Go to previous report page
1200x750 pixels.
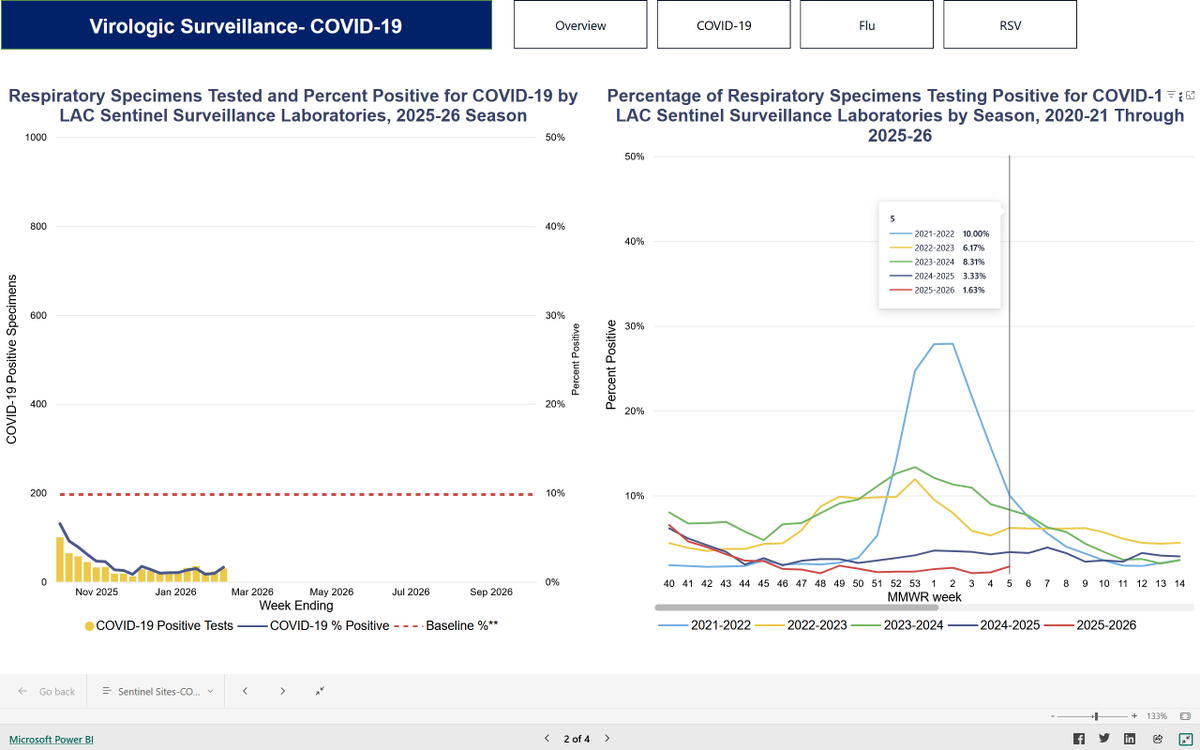tap(546, 739)
